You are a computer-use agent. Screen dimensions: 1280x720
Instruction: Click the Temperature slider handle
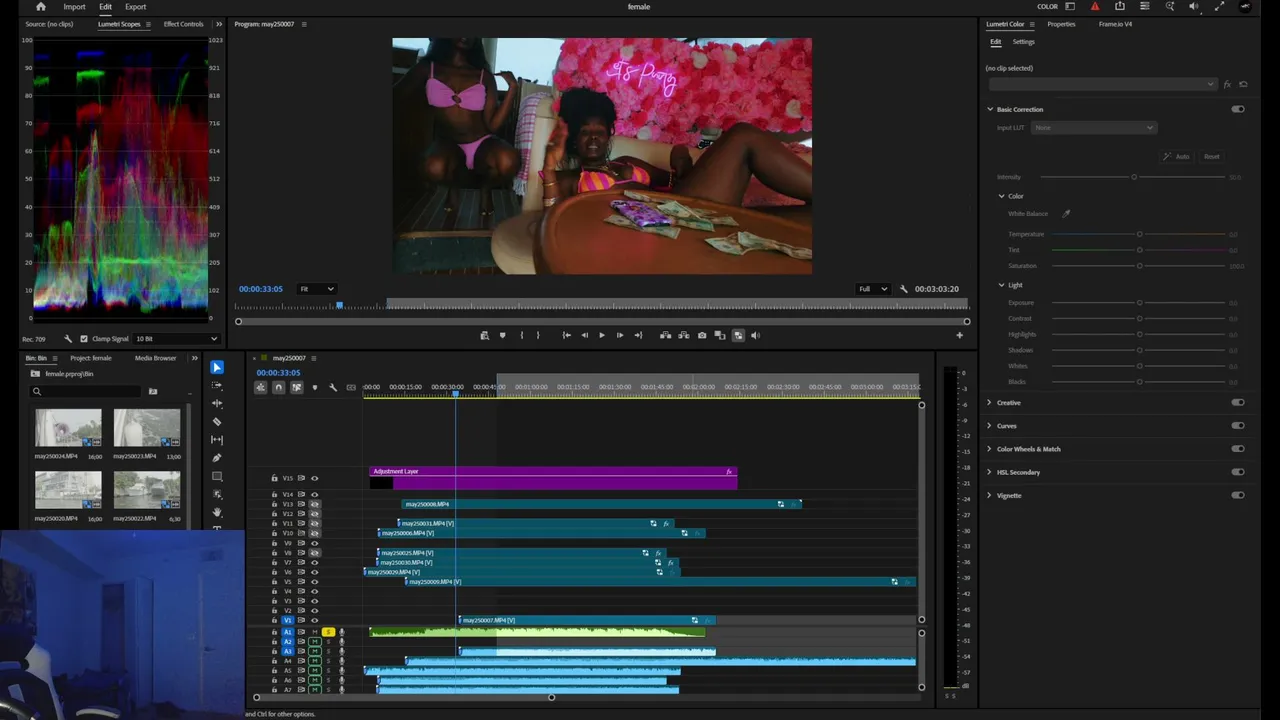[1139, 234]
